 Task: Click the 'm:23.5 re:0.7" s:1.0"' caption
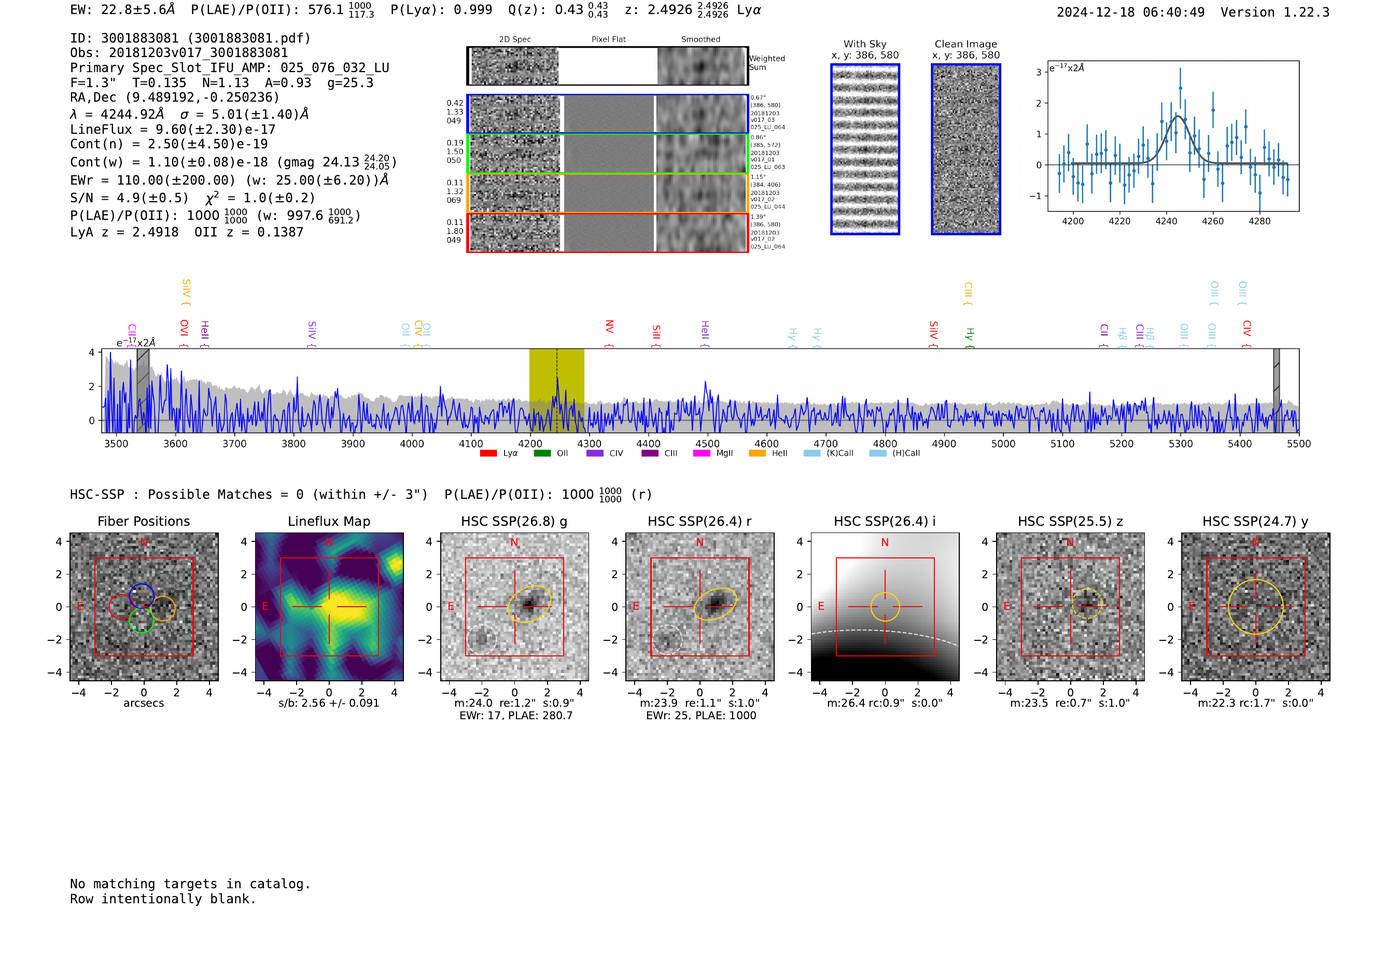coord(1070,703)
